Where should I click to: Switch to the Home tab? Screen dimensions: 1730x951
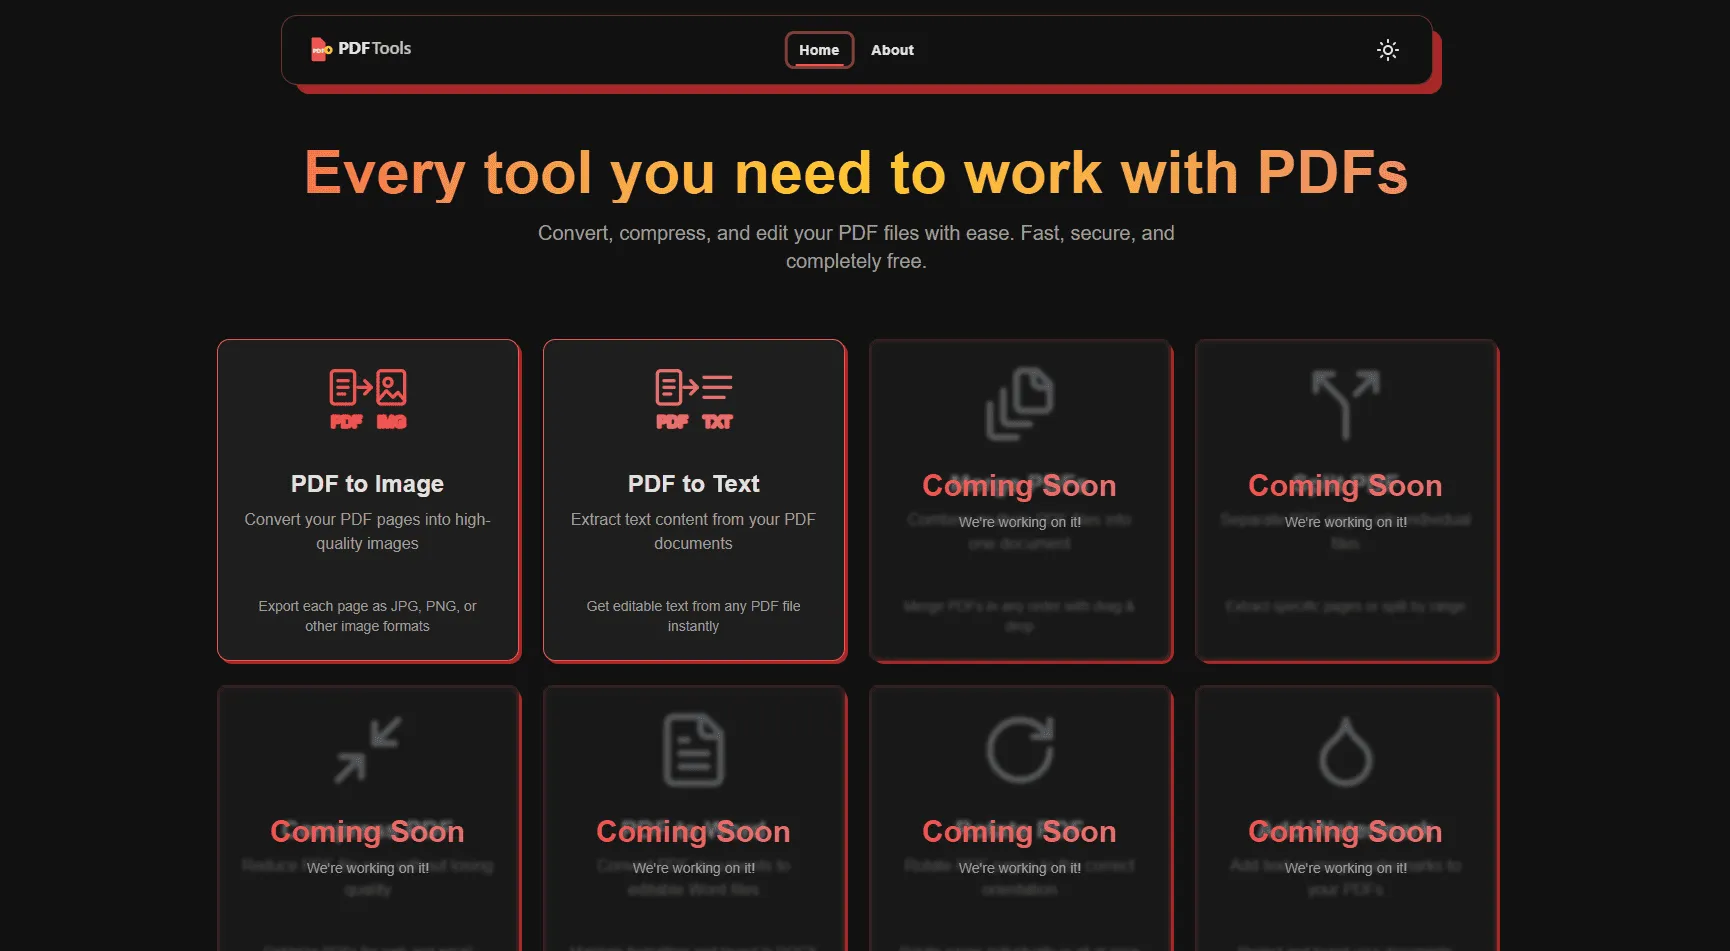[x=819, y=50]
